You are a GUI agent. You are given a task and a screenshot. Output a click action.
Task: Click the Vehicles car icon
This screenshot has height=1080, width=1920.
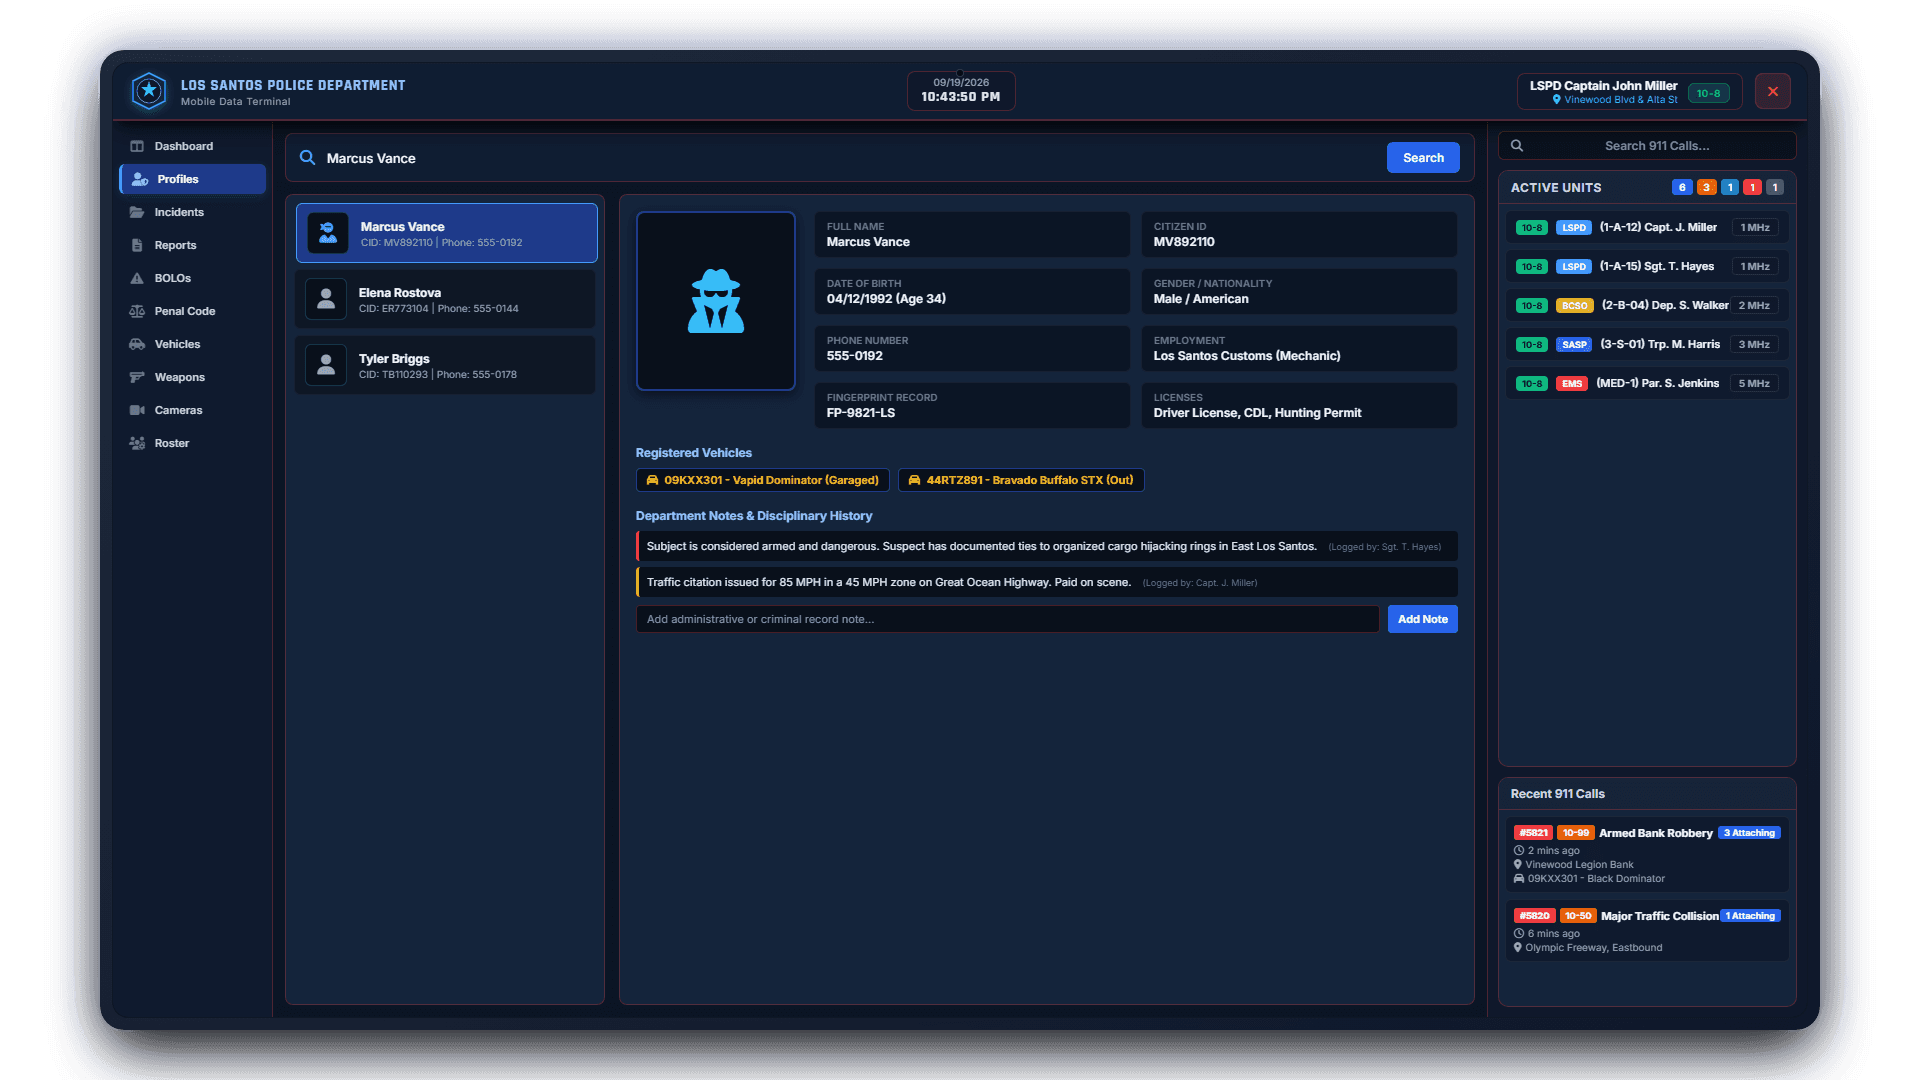point(137,344)
